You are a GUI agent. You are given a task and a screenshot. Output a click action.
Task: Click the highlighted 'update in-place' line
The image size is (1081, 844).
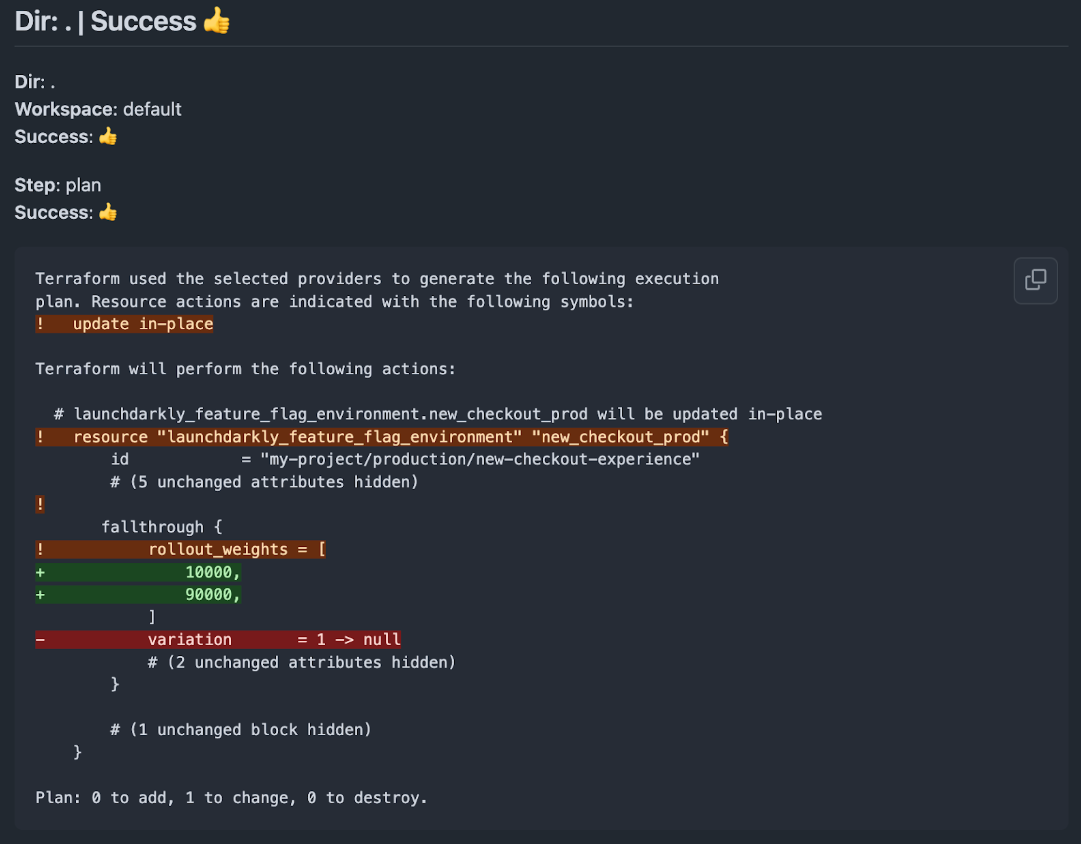pos(124,324)
